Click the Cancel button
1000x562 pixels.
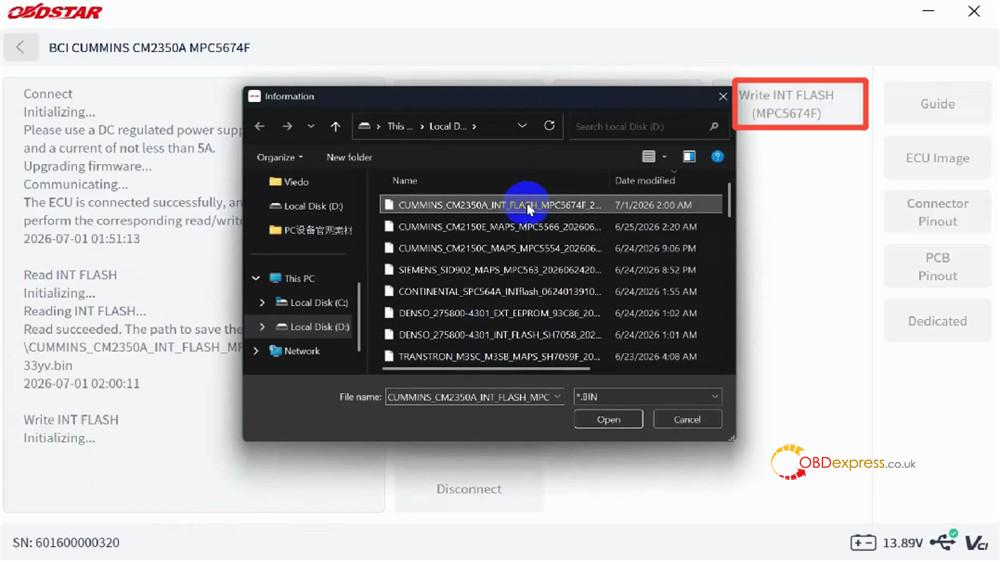point(687,419)
